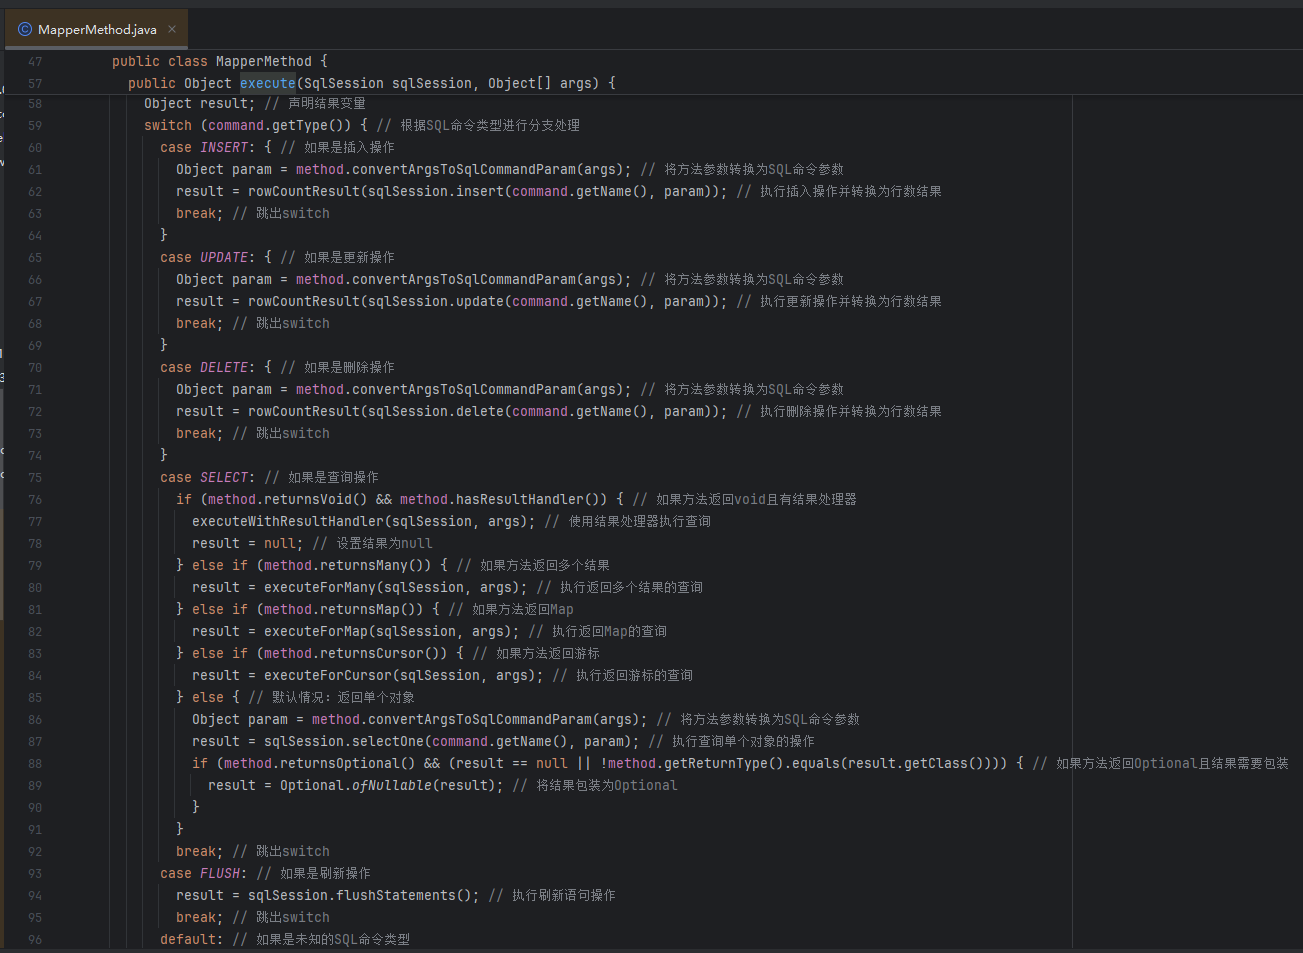Click the highlighted execute method name
The width and height of the screenshot is (1303, 953).
267,83
